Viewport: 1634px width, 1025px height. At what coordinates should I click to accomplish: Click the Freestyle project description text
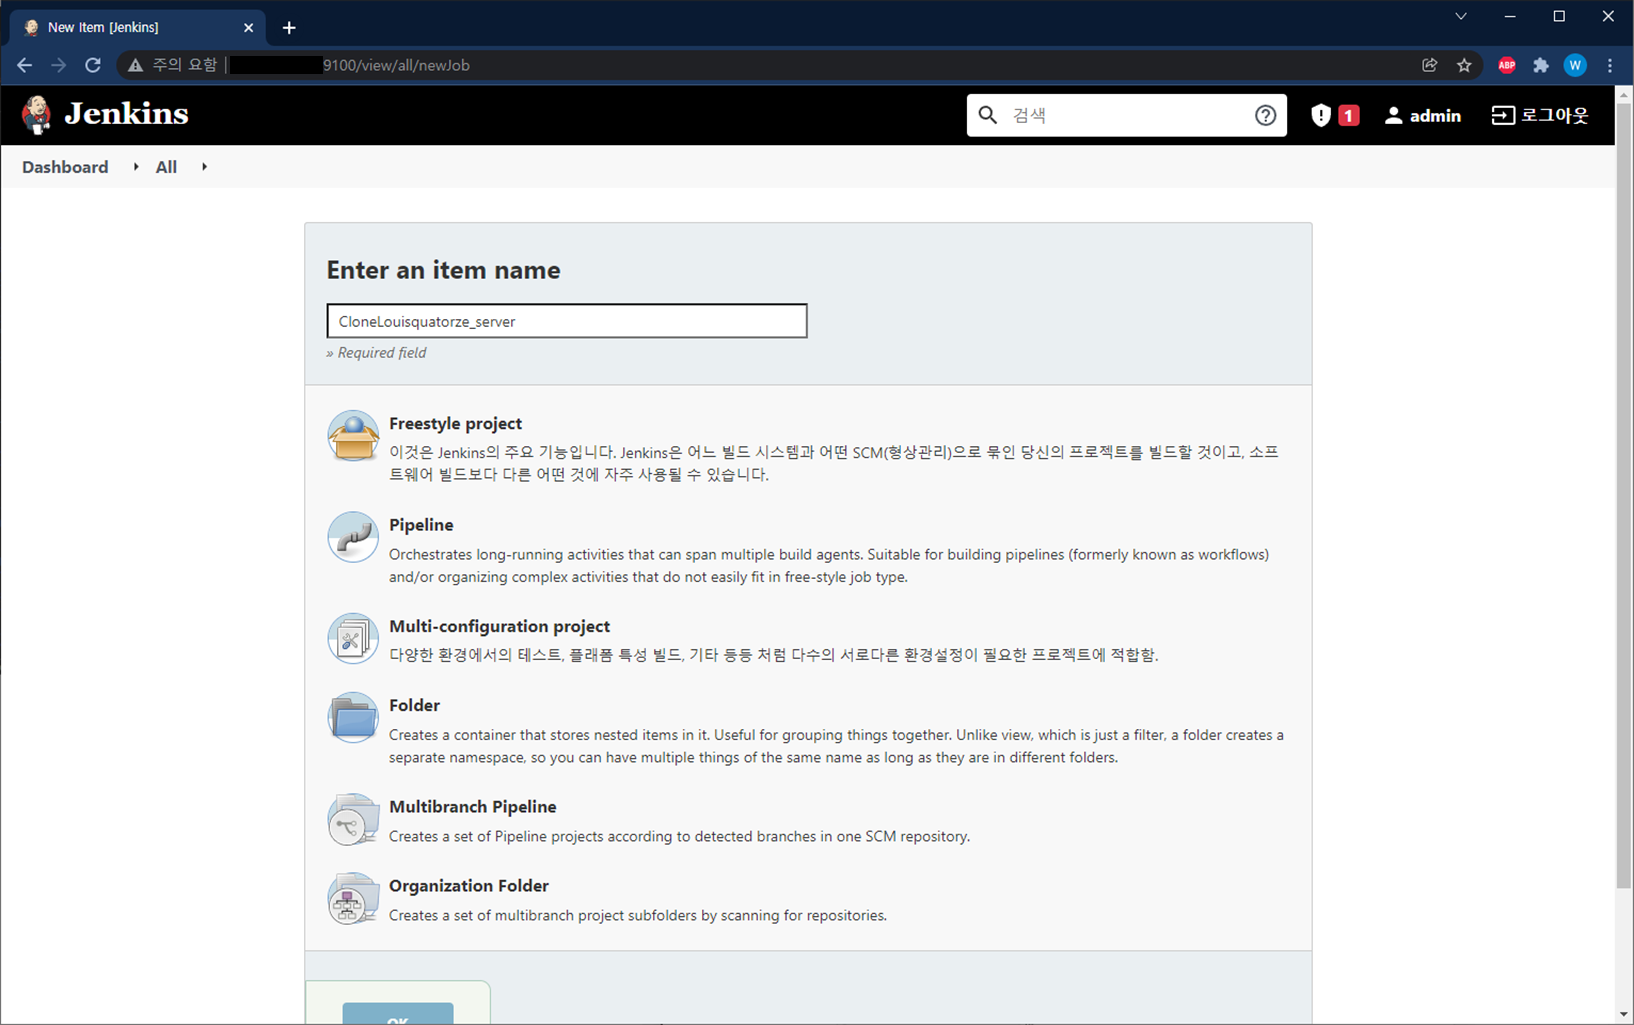[834, 463]
